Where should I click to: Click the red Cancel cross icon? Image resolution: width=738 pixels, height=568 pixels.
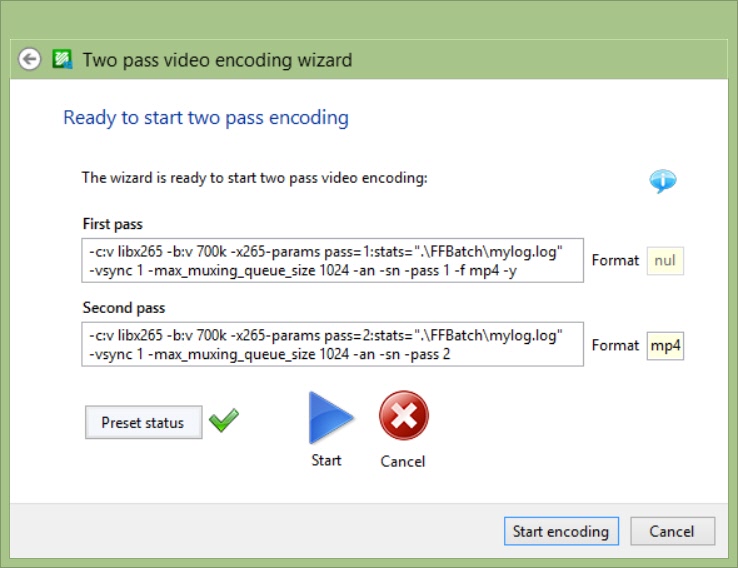coord(403,417)
